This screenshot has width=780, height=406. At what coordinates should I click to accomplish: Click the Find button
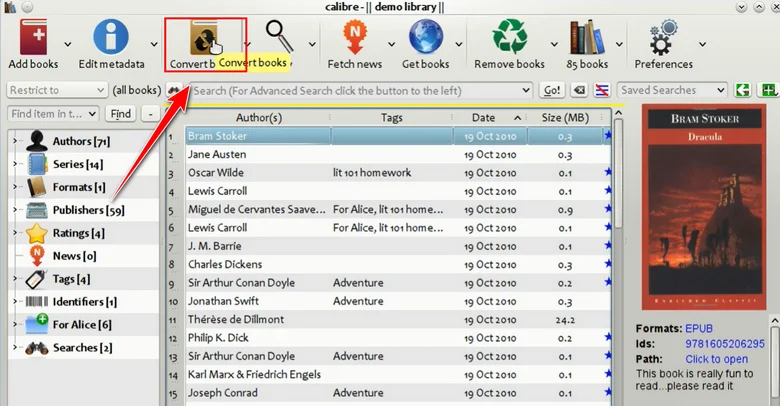[x=121, y=114]
